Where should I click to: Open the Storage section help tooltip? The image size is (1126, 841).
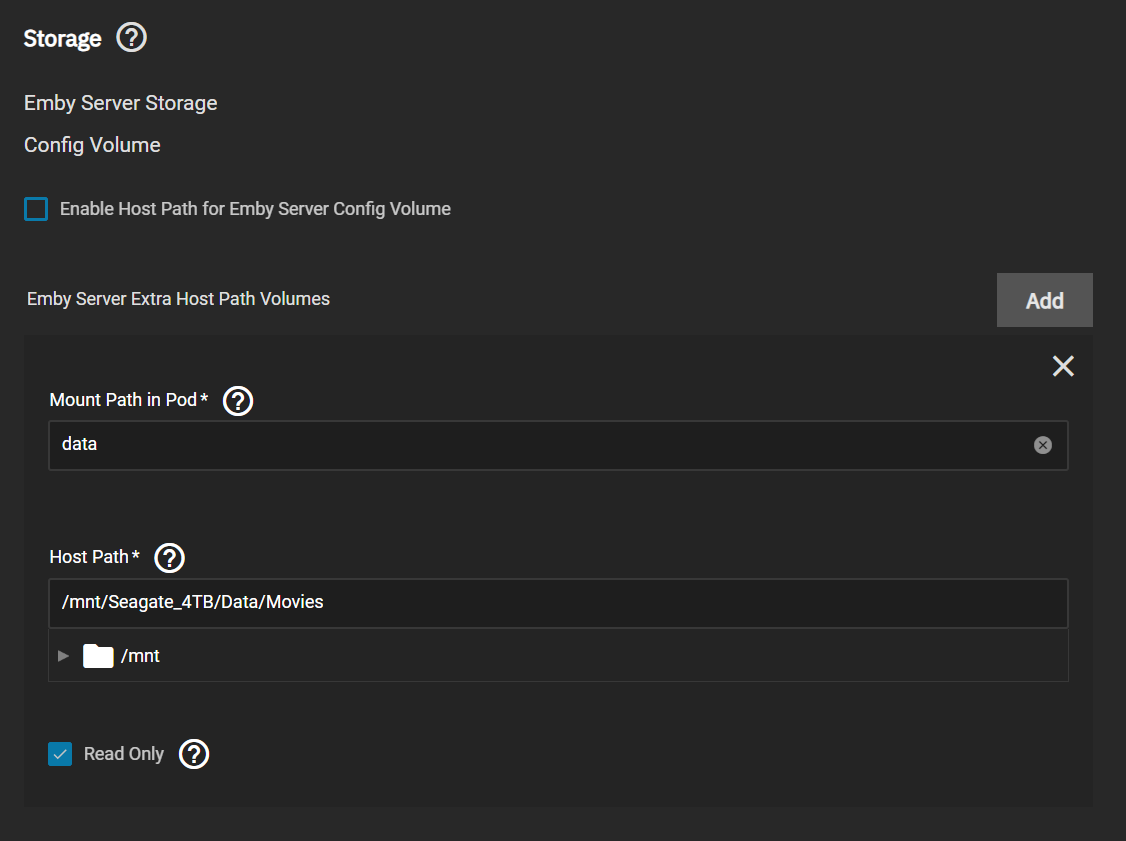point(132,39)
